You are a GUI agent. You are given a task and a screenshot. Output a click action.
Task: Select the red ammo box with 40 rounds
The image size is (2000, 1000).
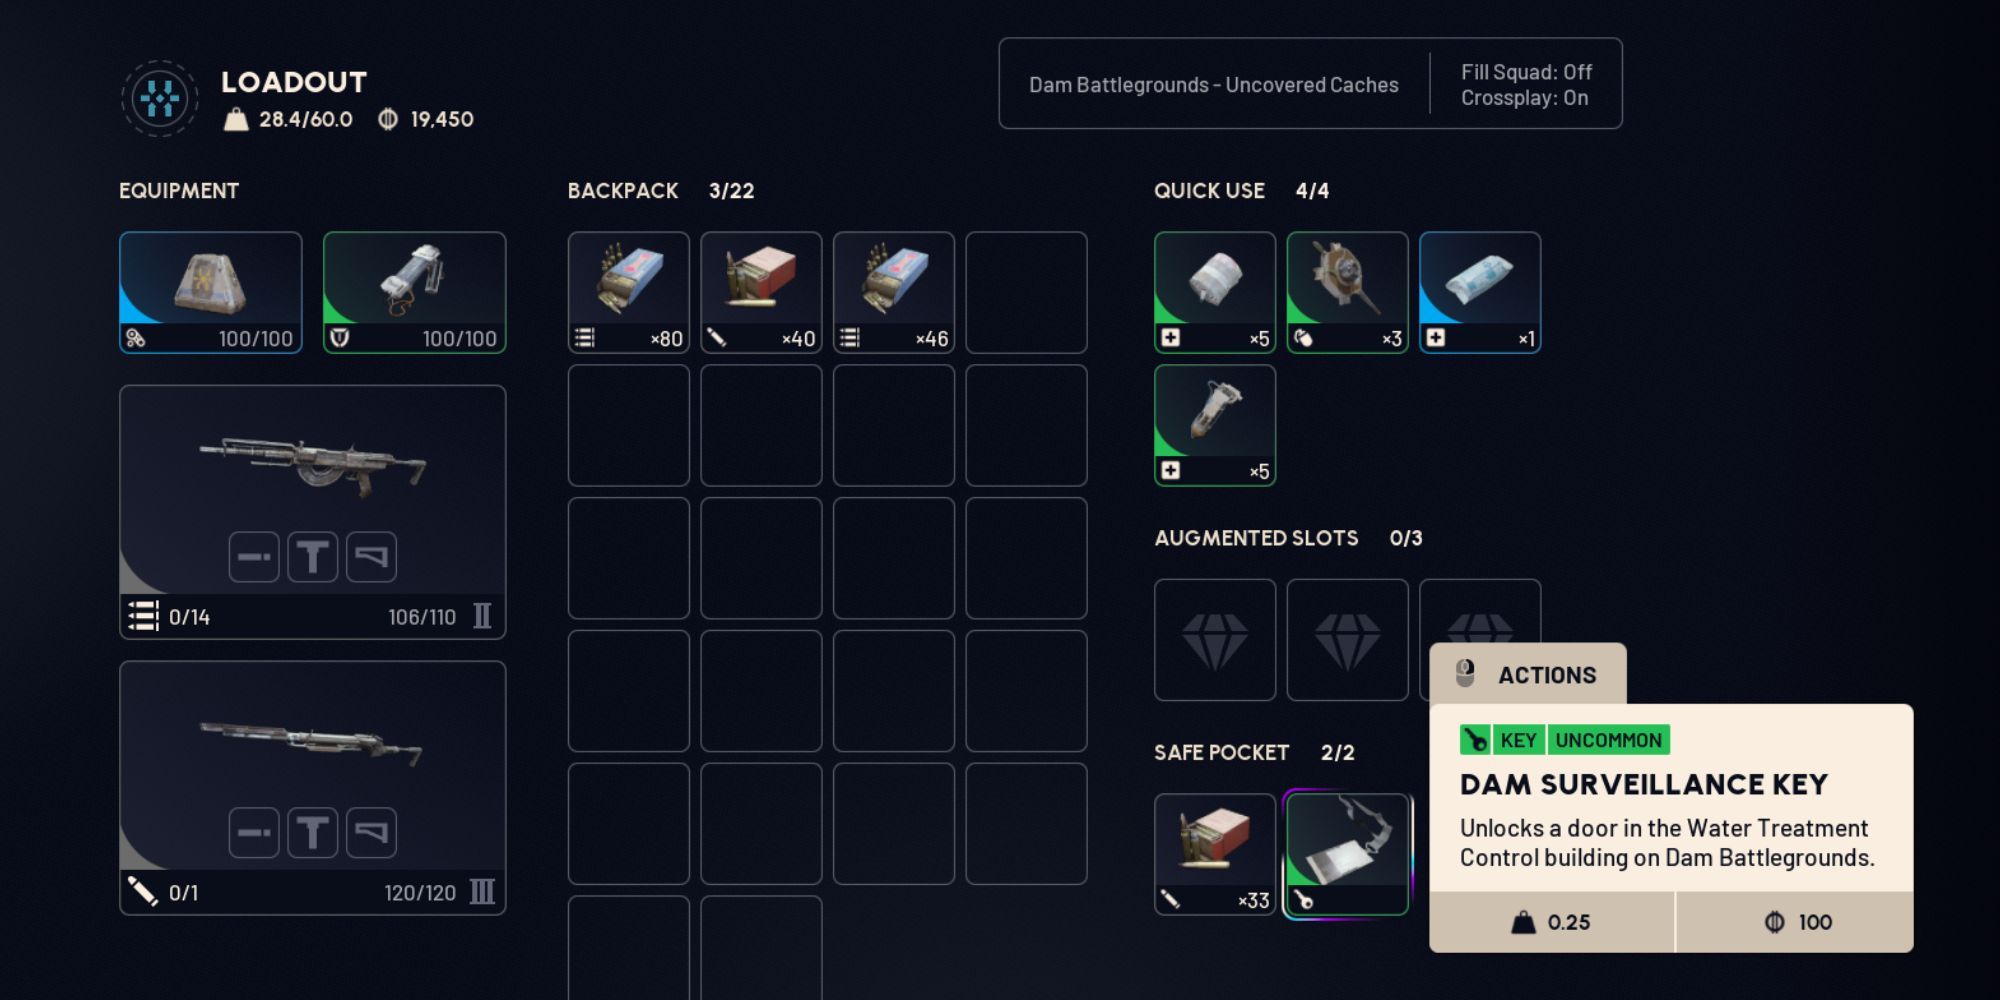click(761, 292)
